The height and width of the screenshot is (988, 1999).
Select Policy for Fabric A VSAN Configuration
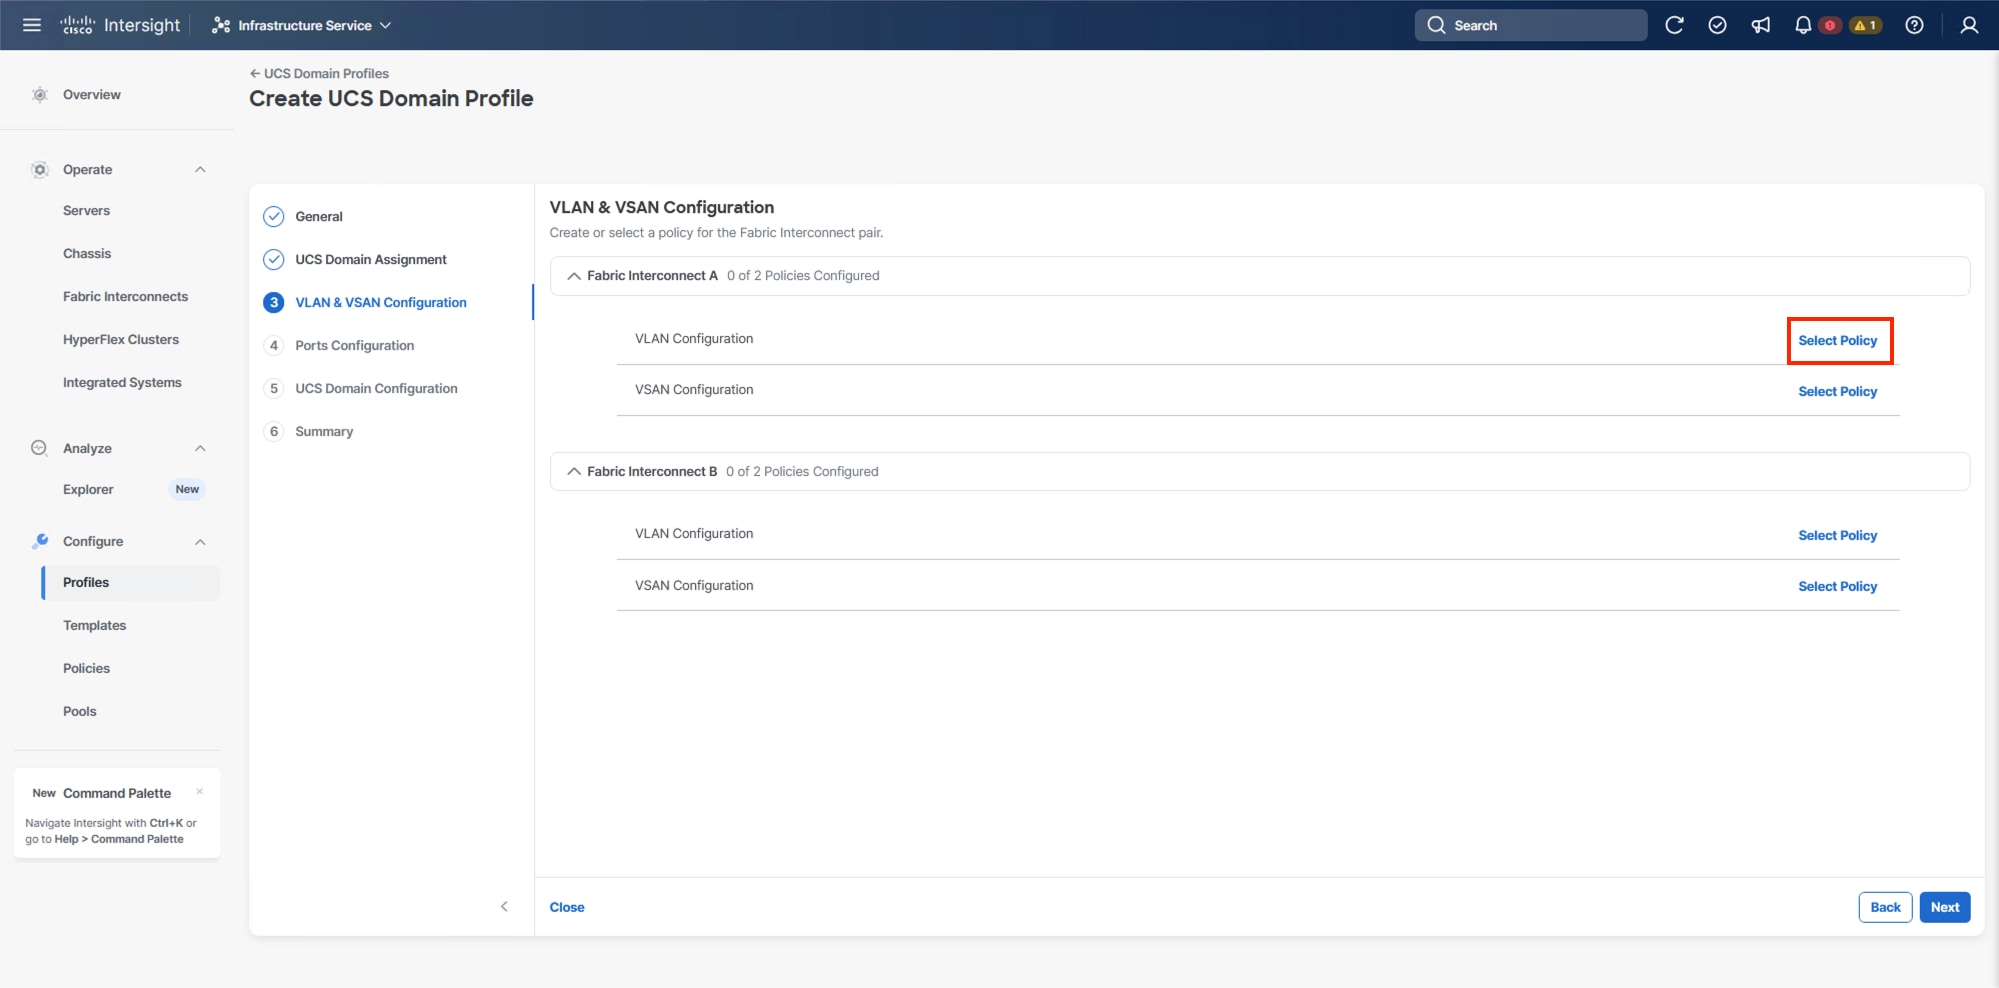pyautogui.click(x=1837, y=391)
